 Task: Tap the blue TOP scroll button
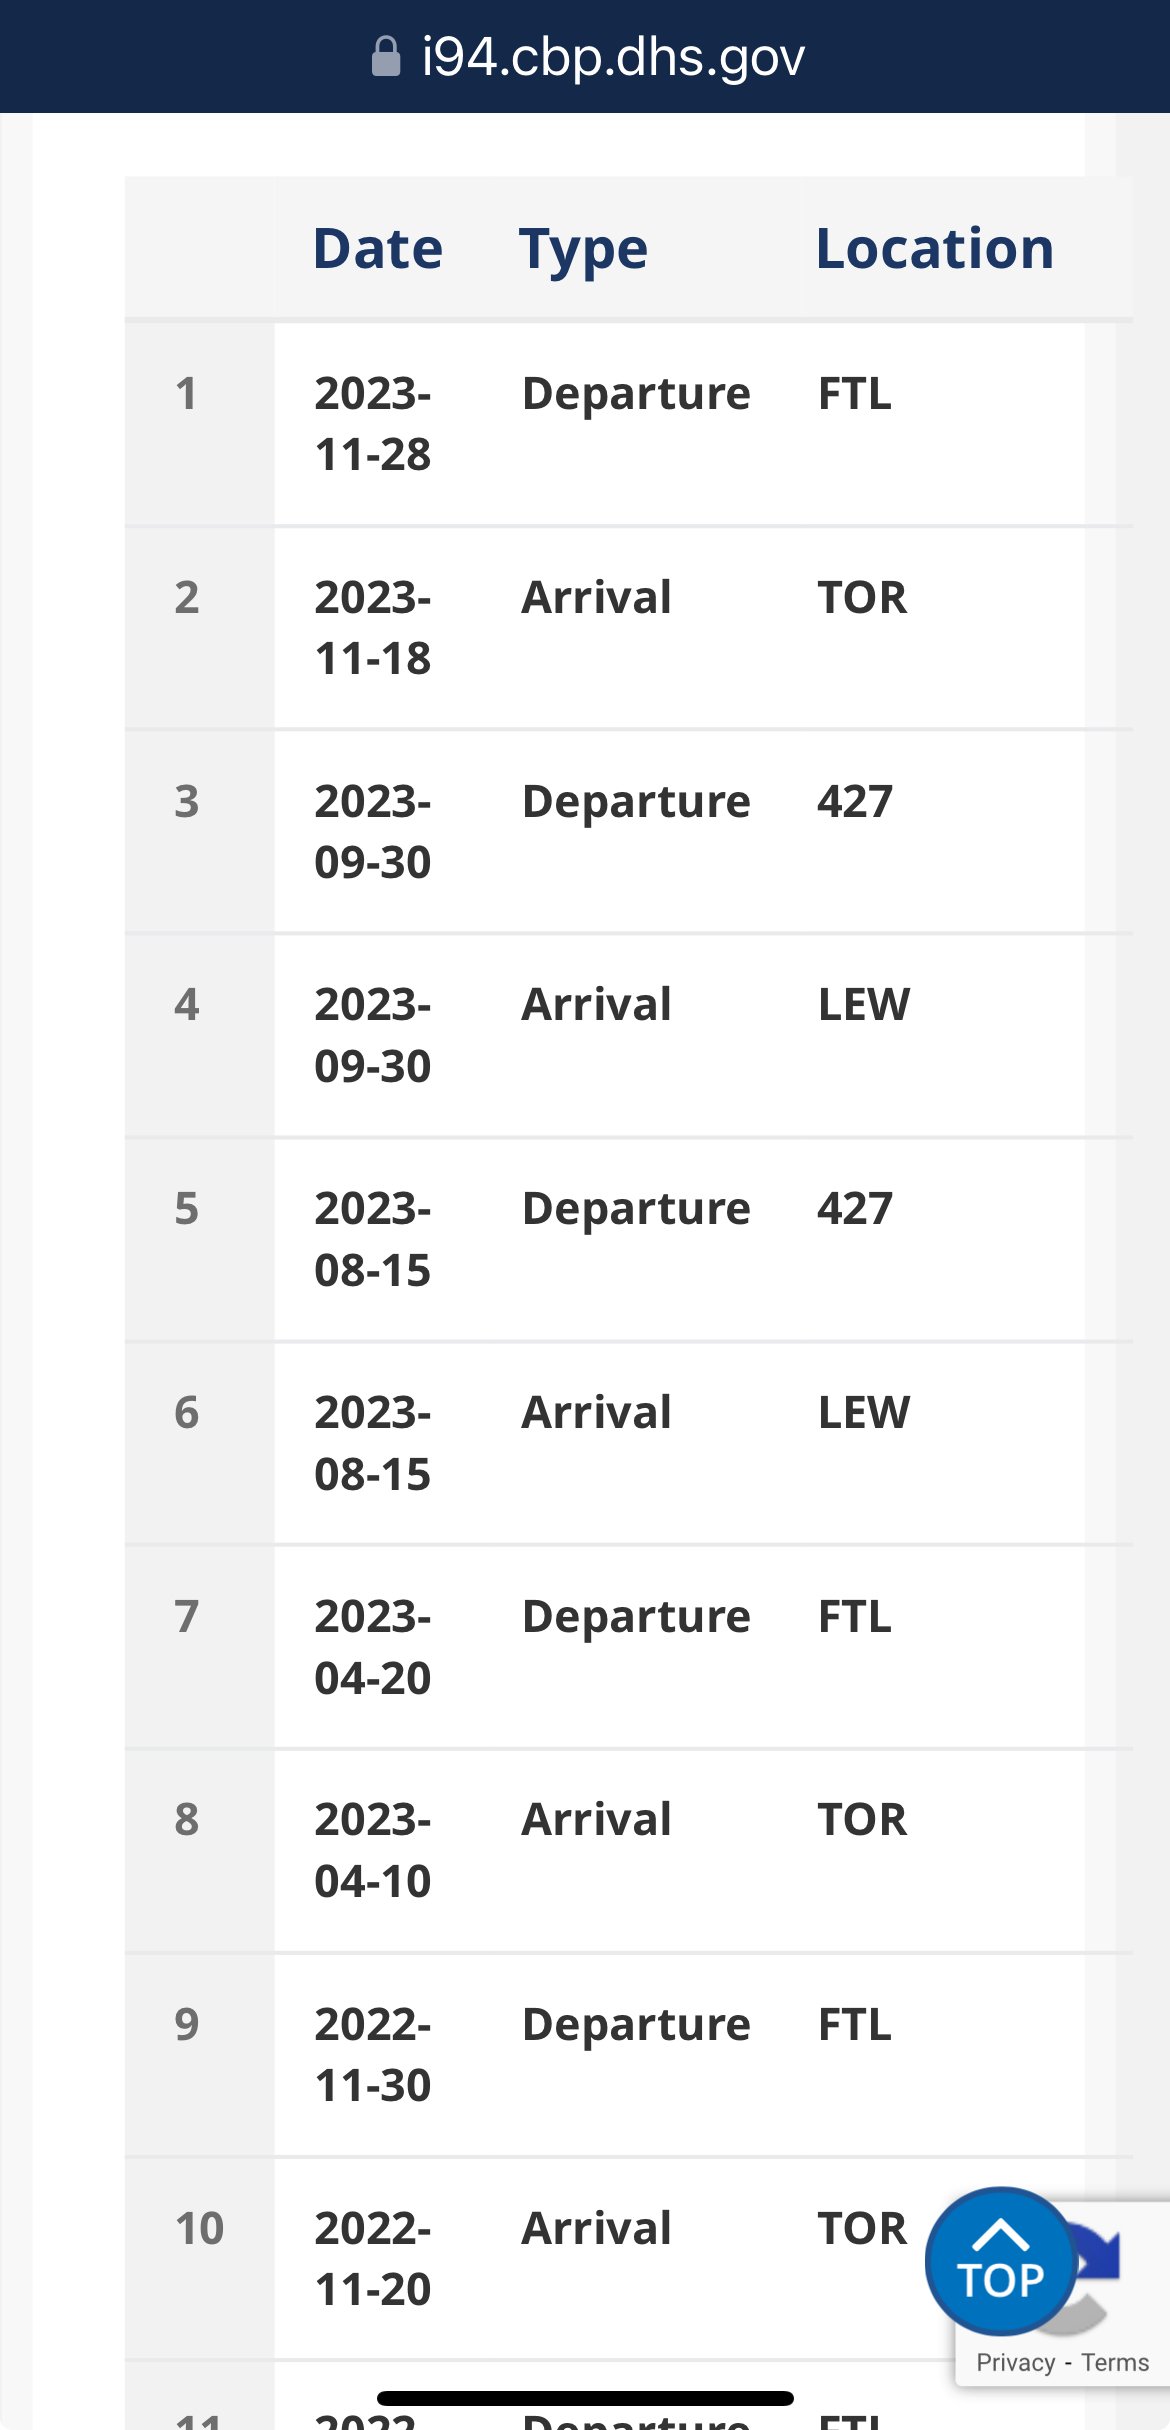tap(1001, 2261)
